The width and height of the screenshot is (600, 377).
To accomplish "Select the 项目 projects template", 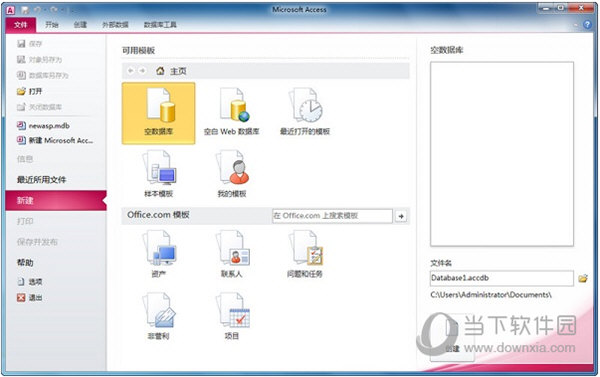I will (x=232, y=317).
